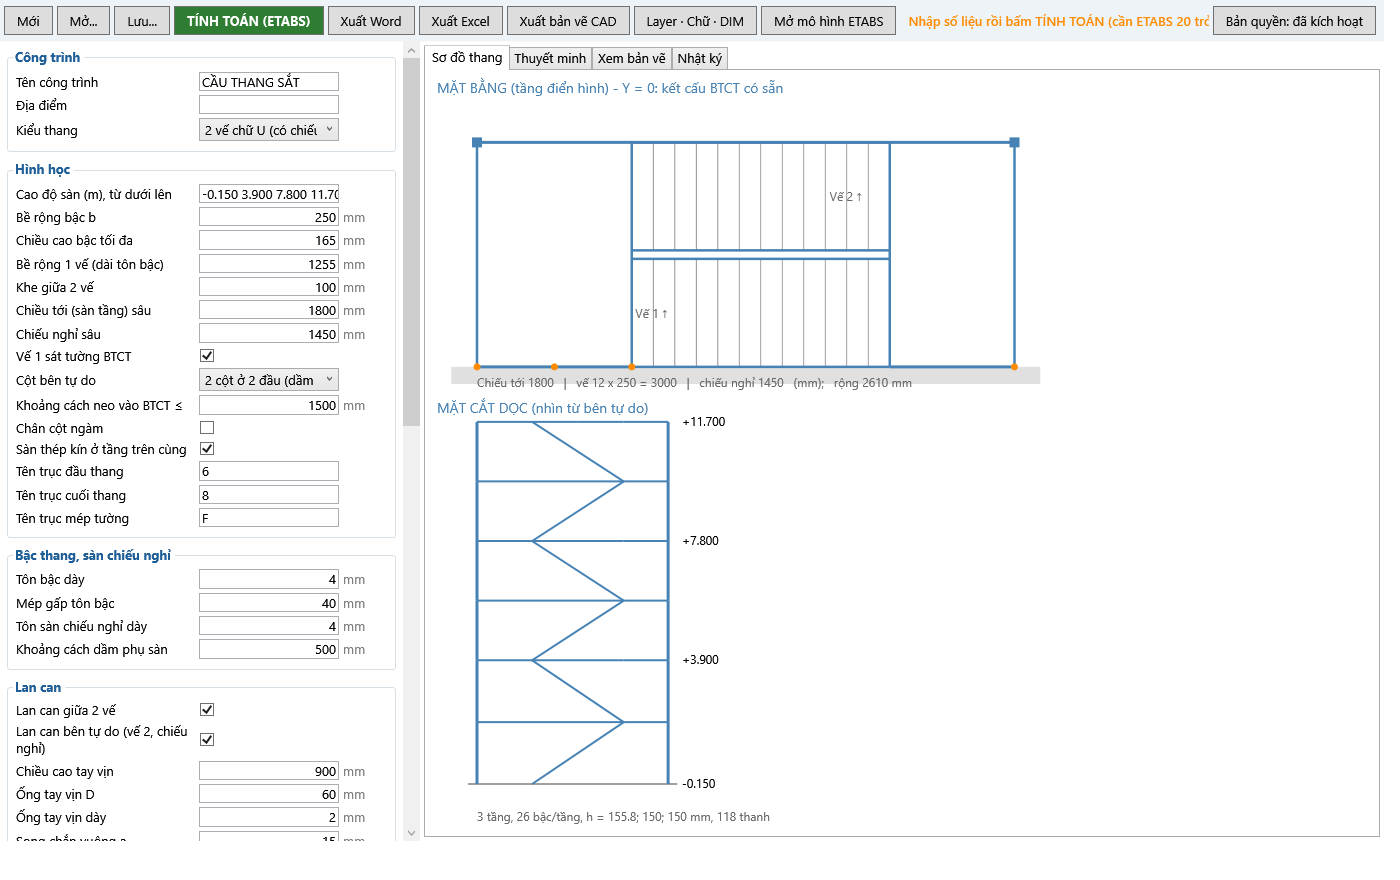Click the 'Bề rộng bậc b' field
Viewport: 1400px width, 880px height.
point(269,217)
